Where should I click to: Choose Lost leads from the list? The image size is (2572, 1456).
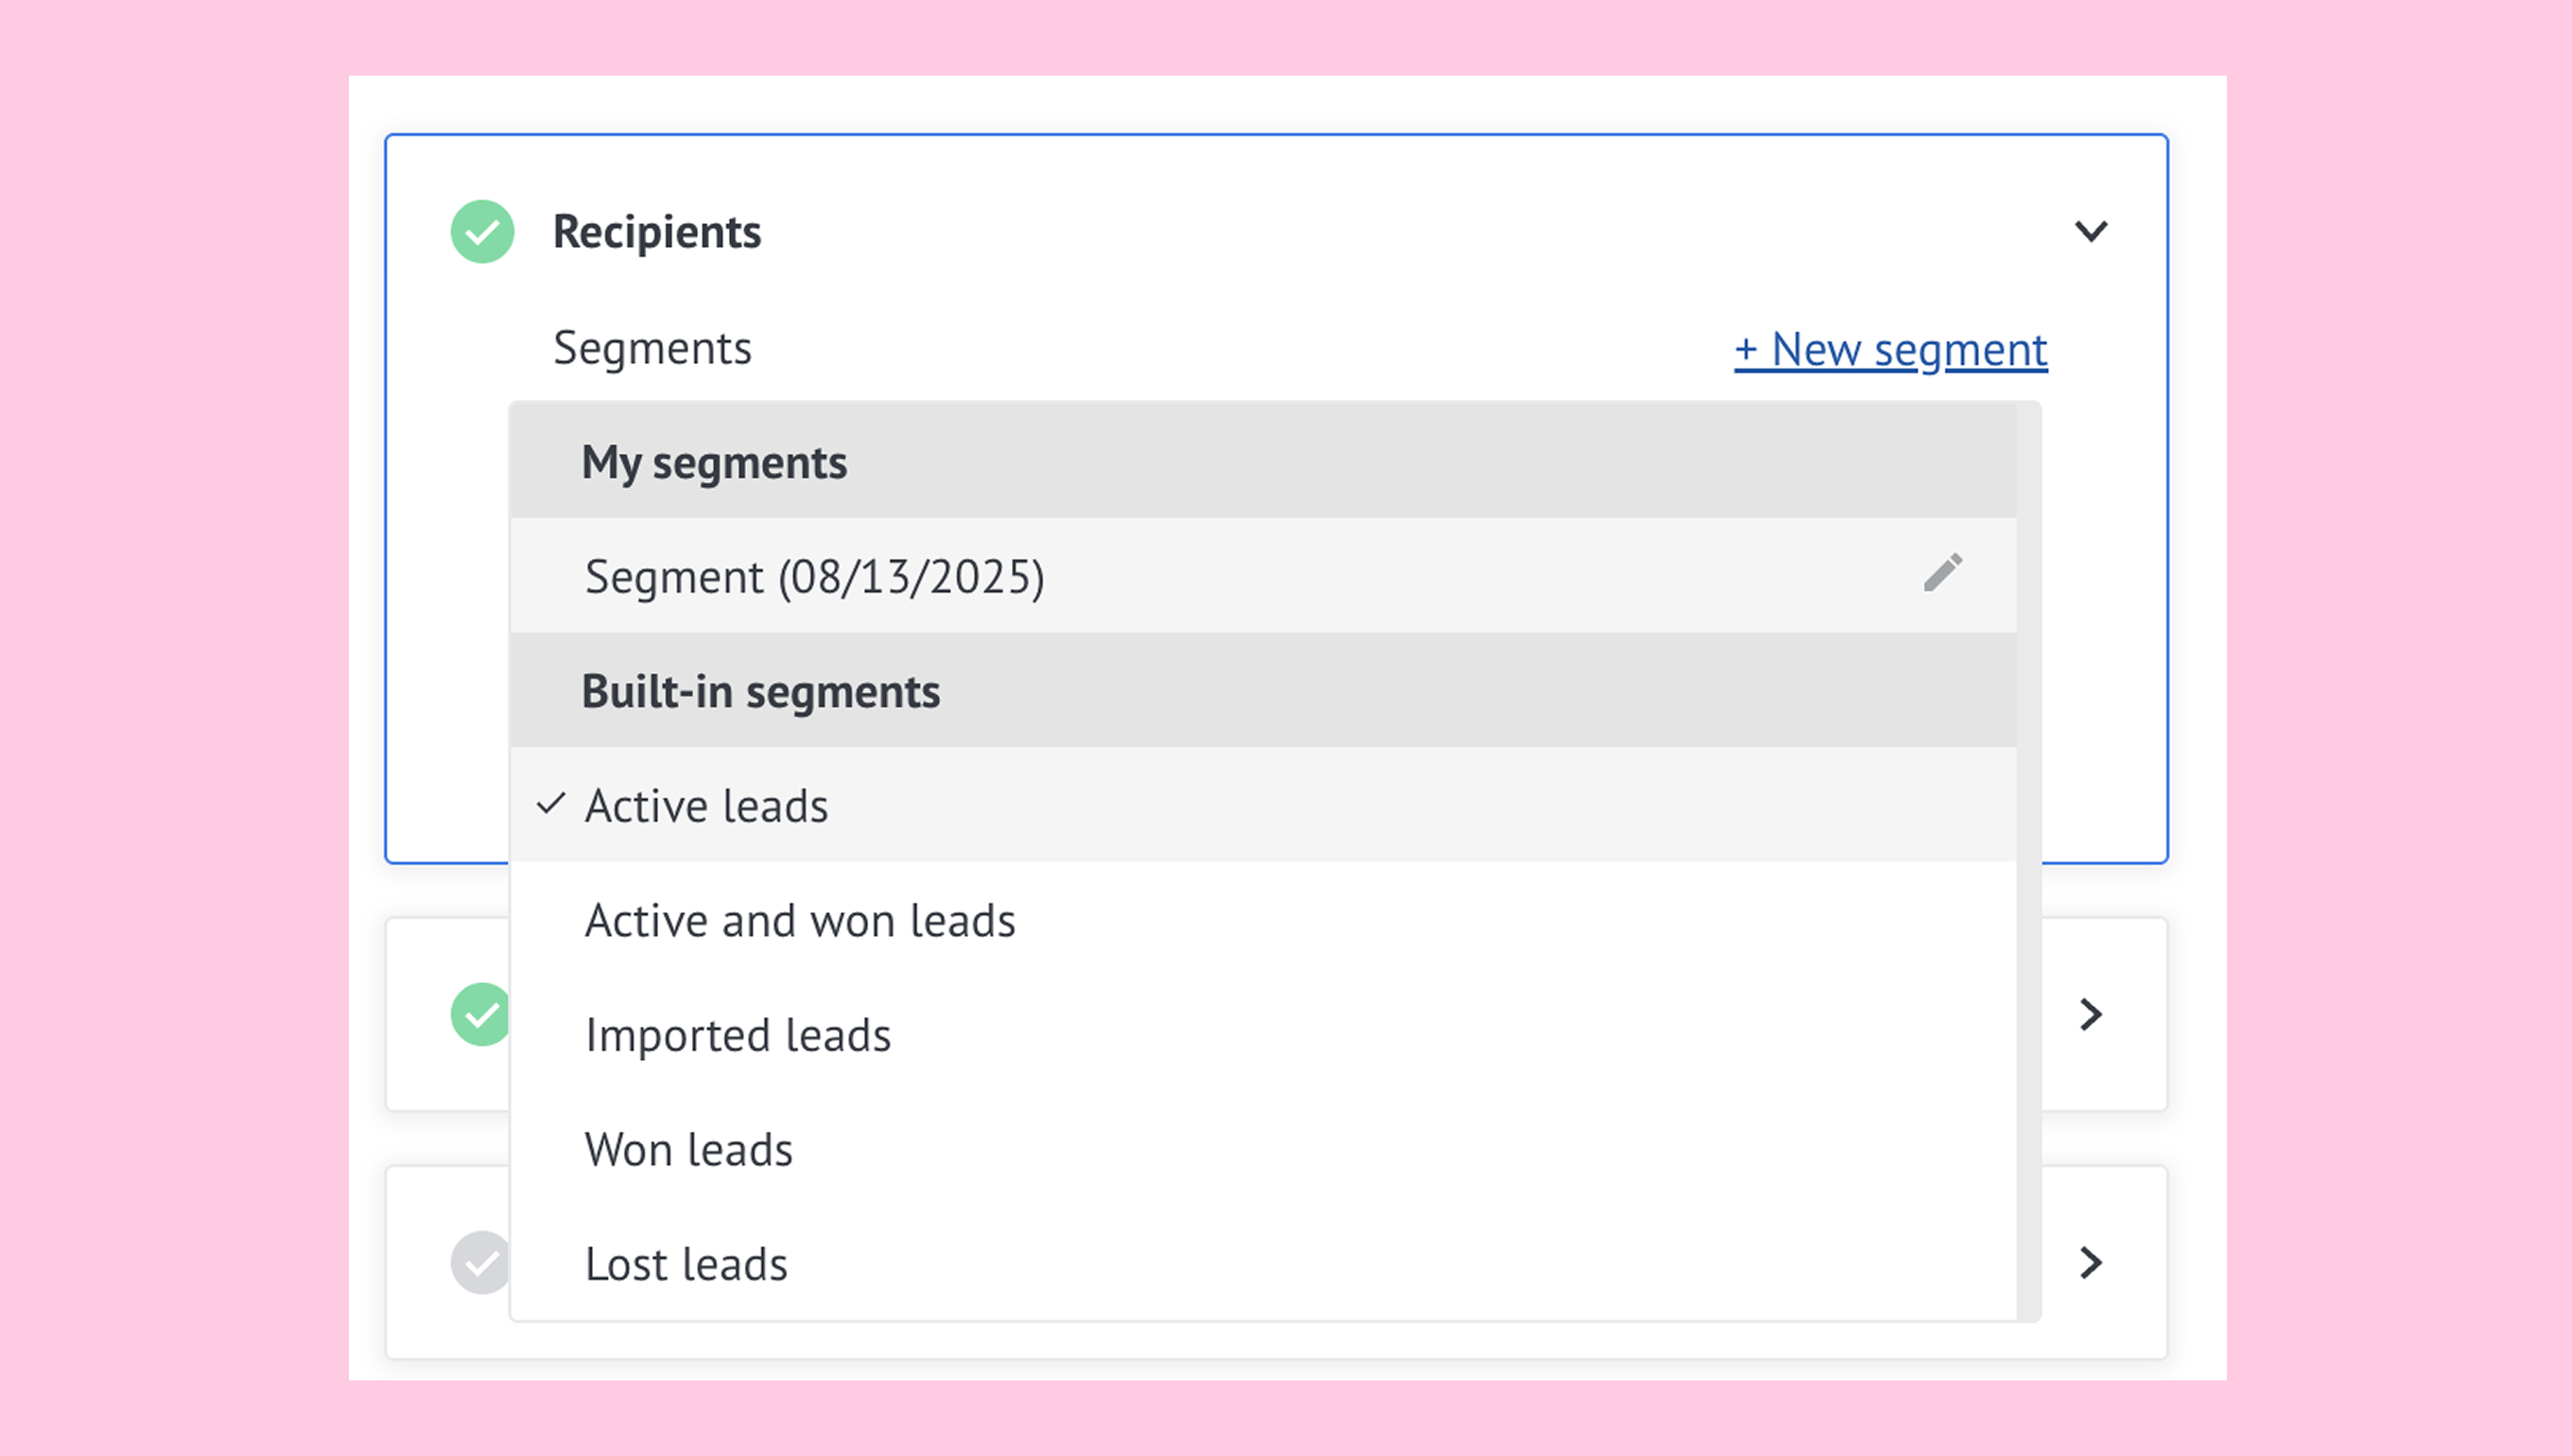686,1265
